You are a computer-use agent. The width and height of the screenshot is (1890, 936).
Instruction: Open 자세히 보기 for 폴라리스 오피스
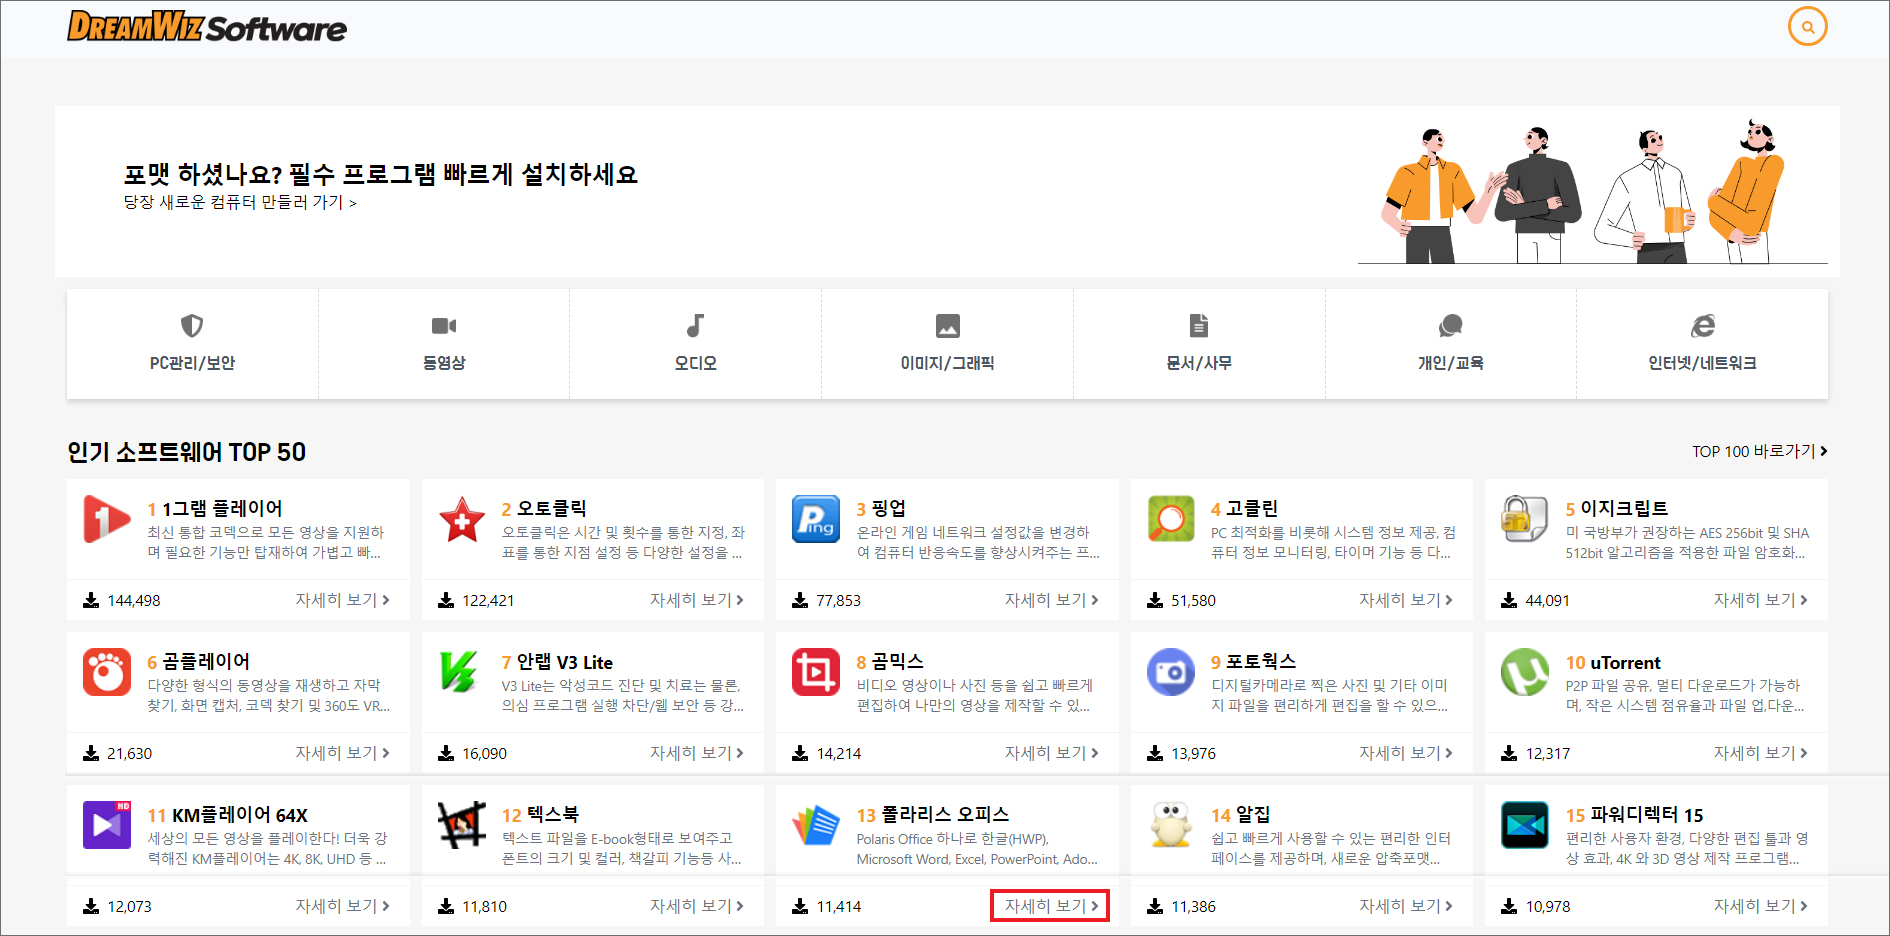tap(1051, 906)
